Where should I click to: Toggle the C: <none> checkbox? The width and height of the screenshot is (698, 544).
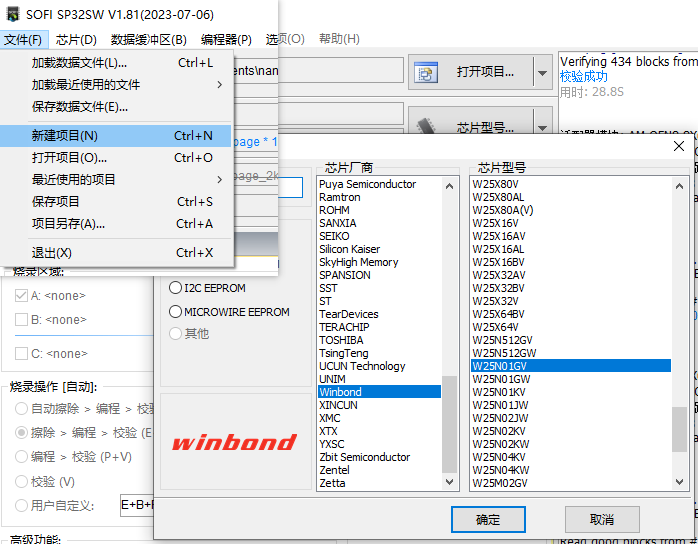tap(21, 353)
